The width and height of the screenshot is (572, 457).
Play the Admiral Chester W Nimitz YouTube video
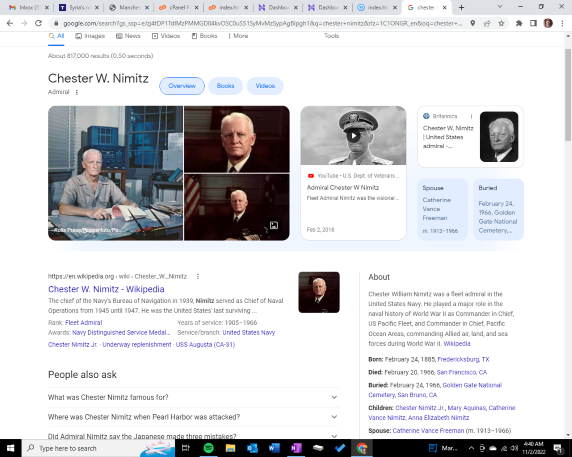point(353,136)
